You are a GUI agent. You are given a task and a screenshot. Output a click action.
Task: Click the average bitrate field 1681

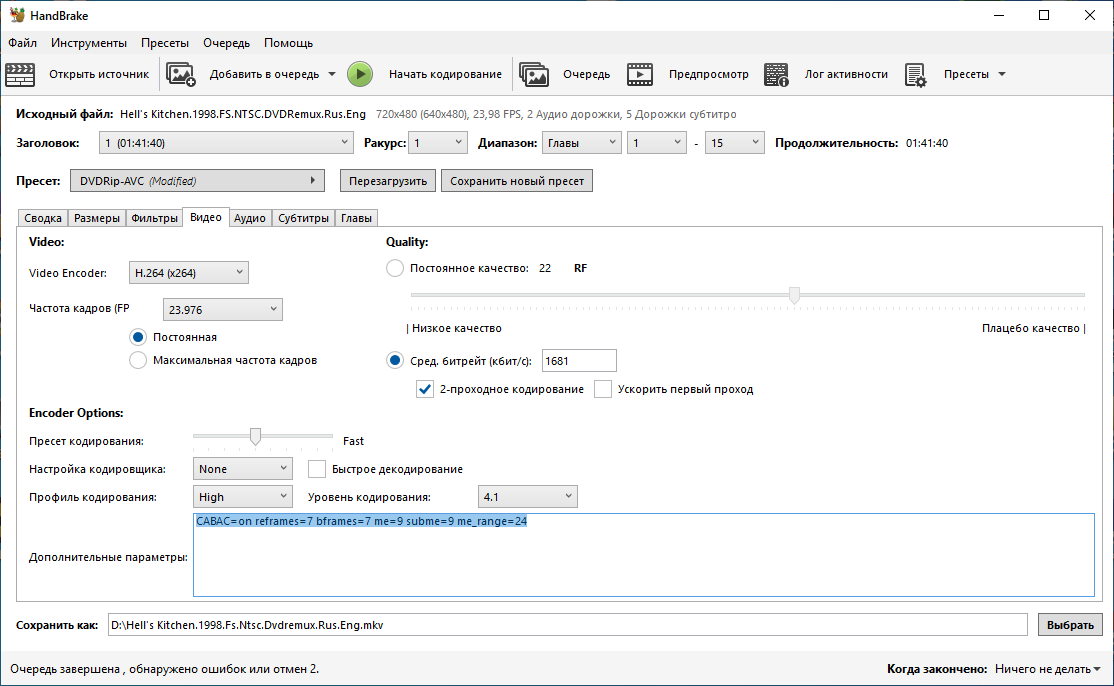[x=579, y=361]
